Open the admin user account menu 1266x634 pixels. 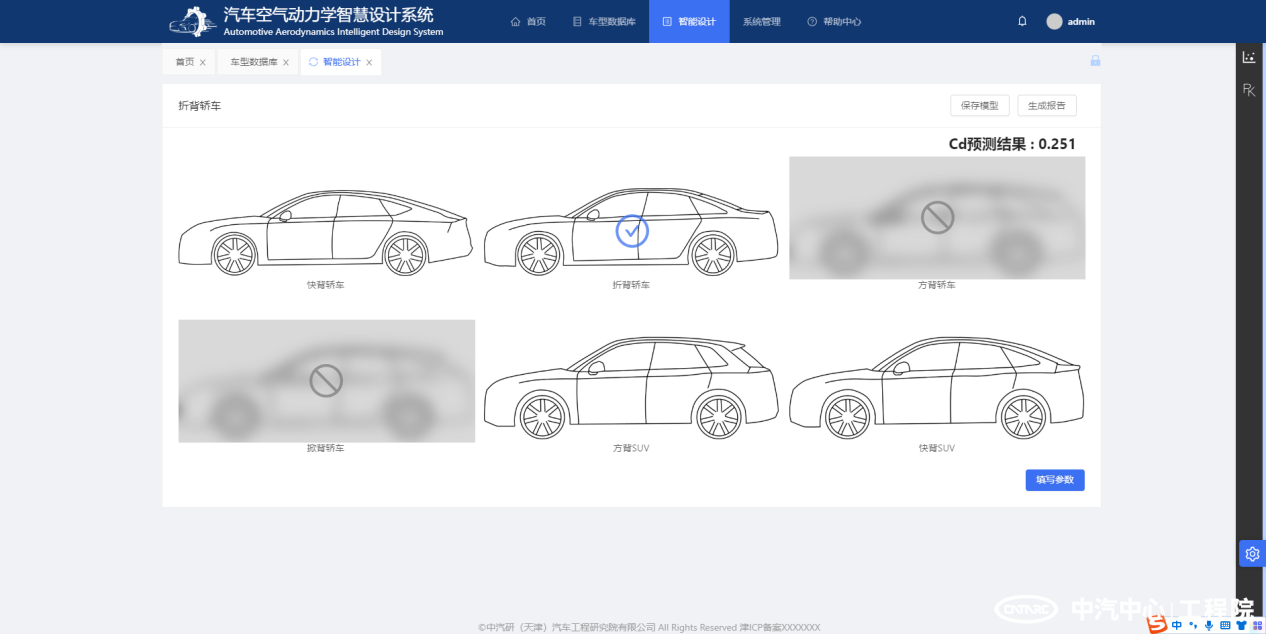tap(1070, 21)
